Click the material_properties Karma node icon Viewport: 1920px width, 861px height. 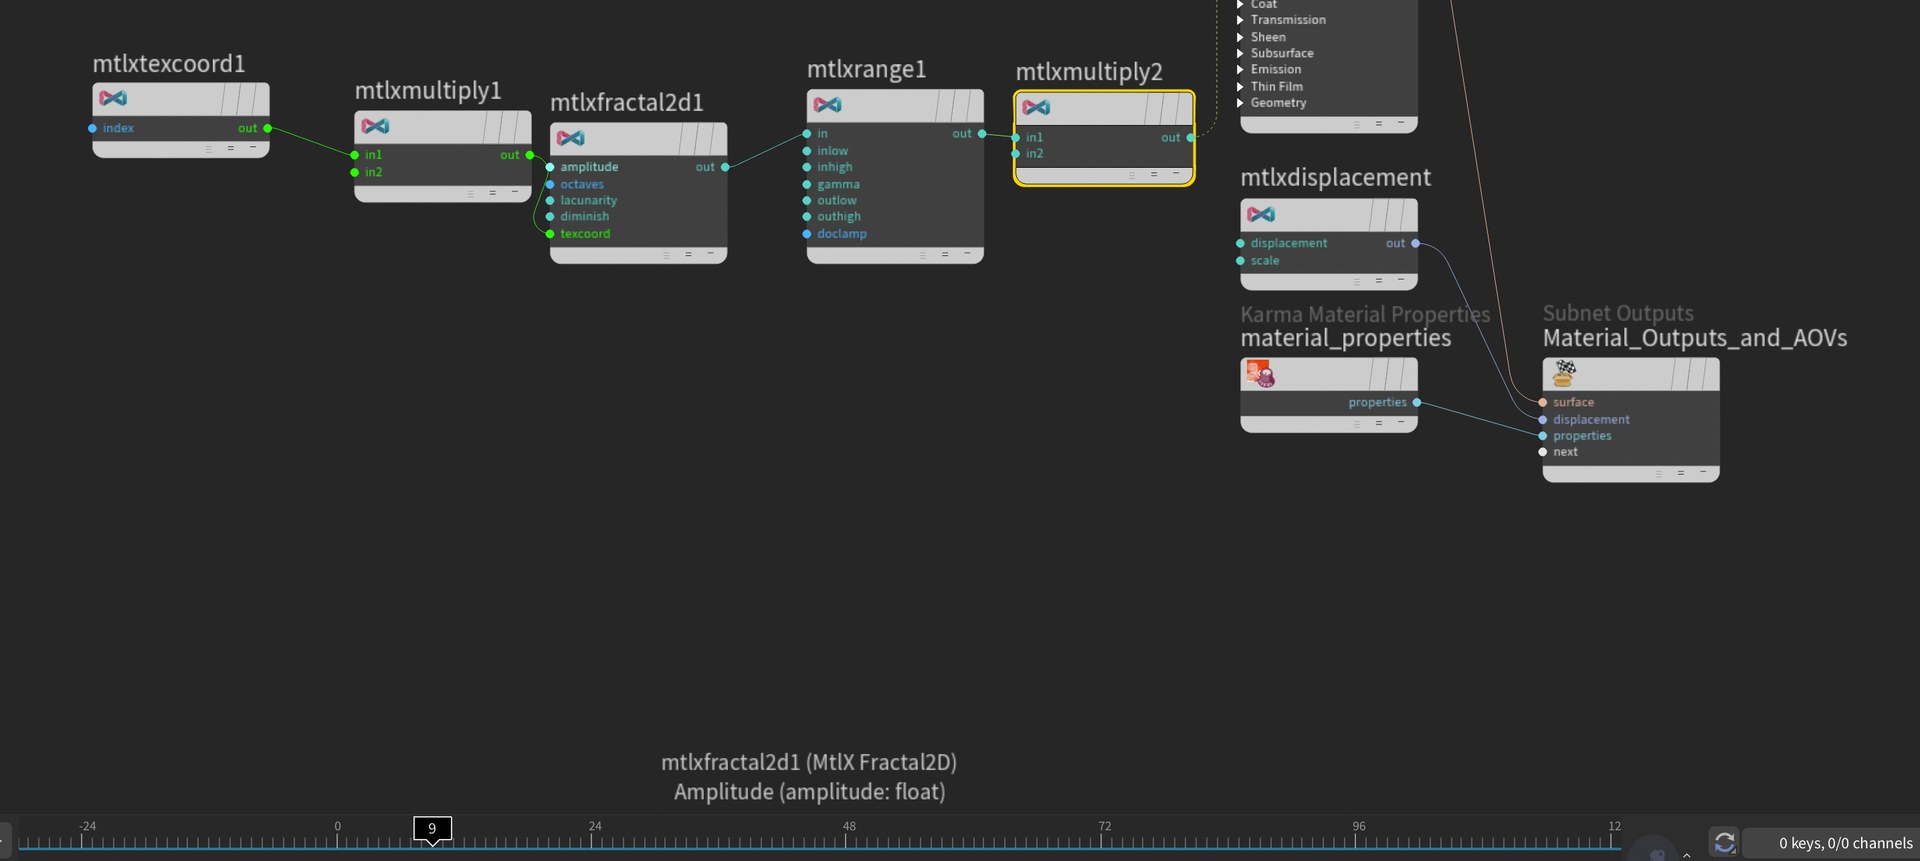(1260, 374)
